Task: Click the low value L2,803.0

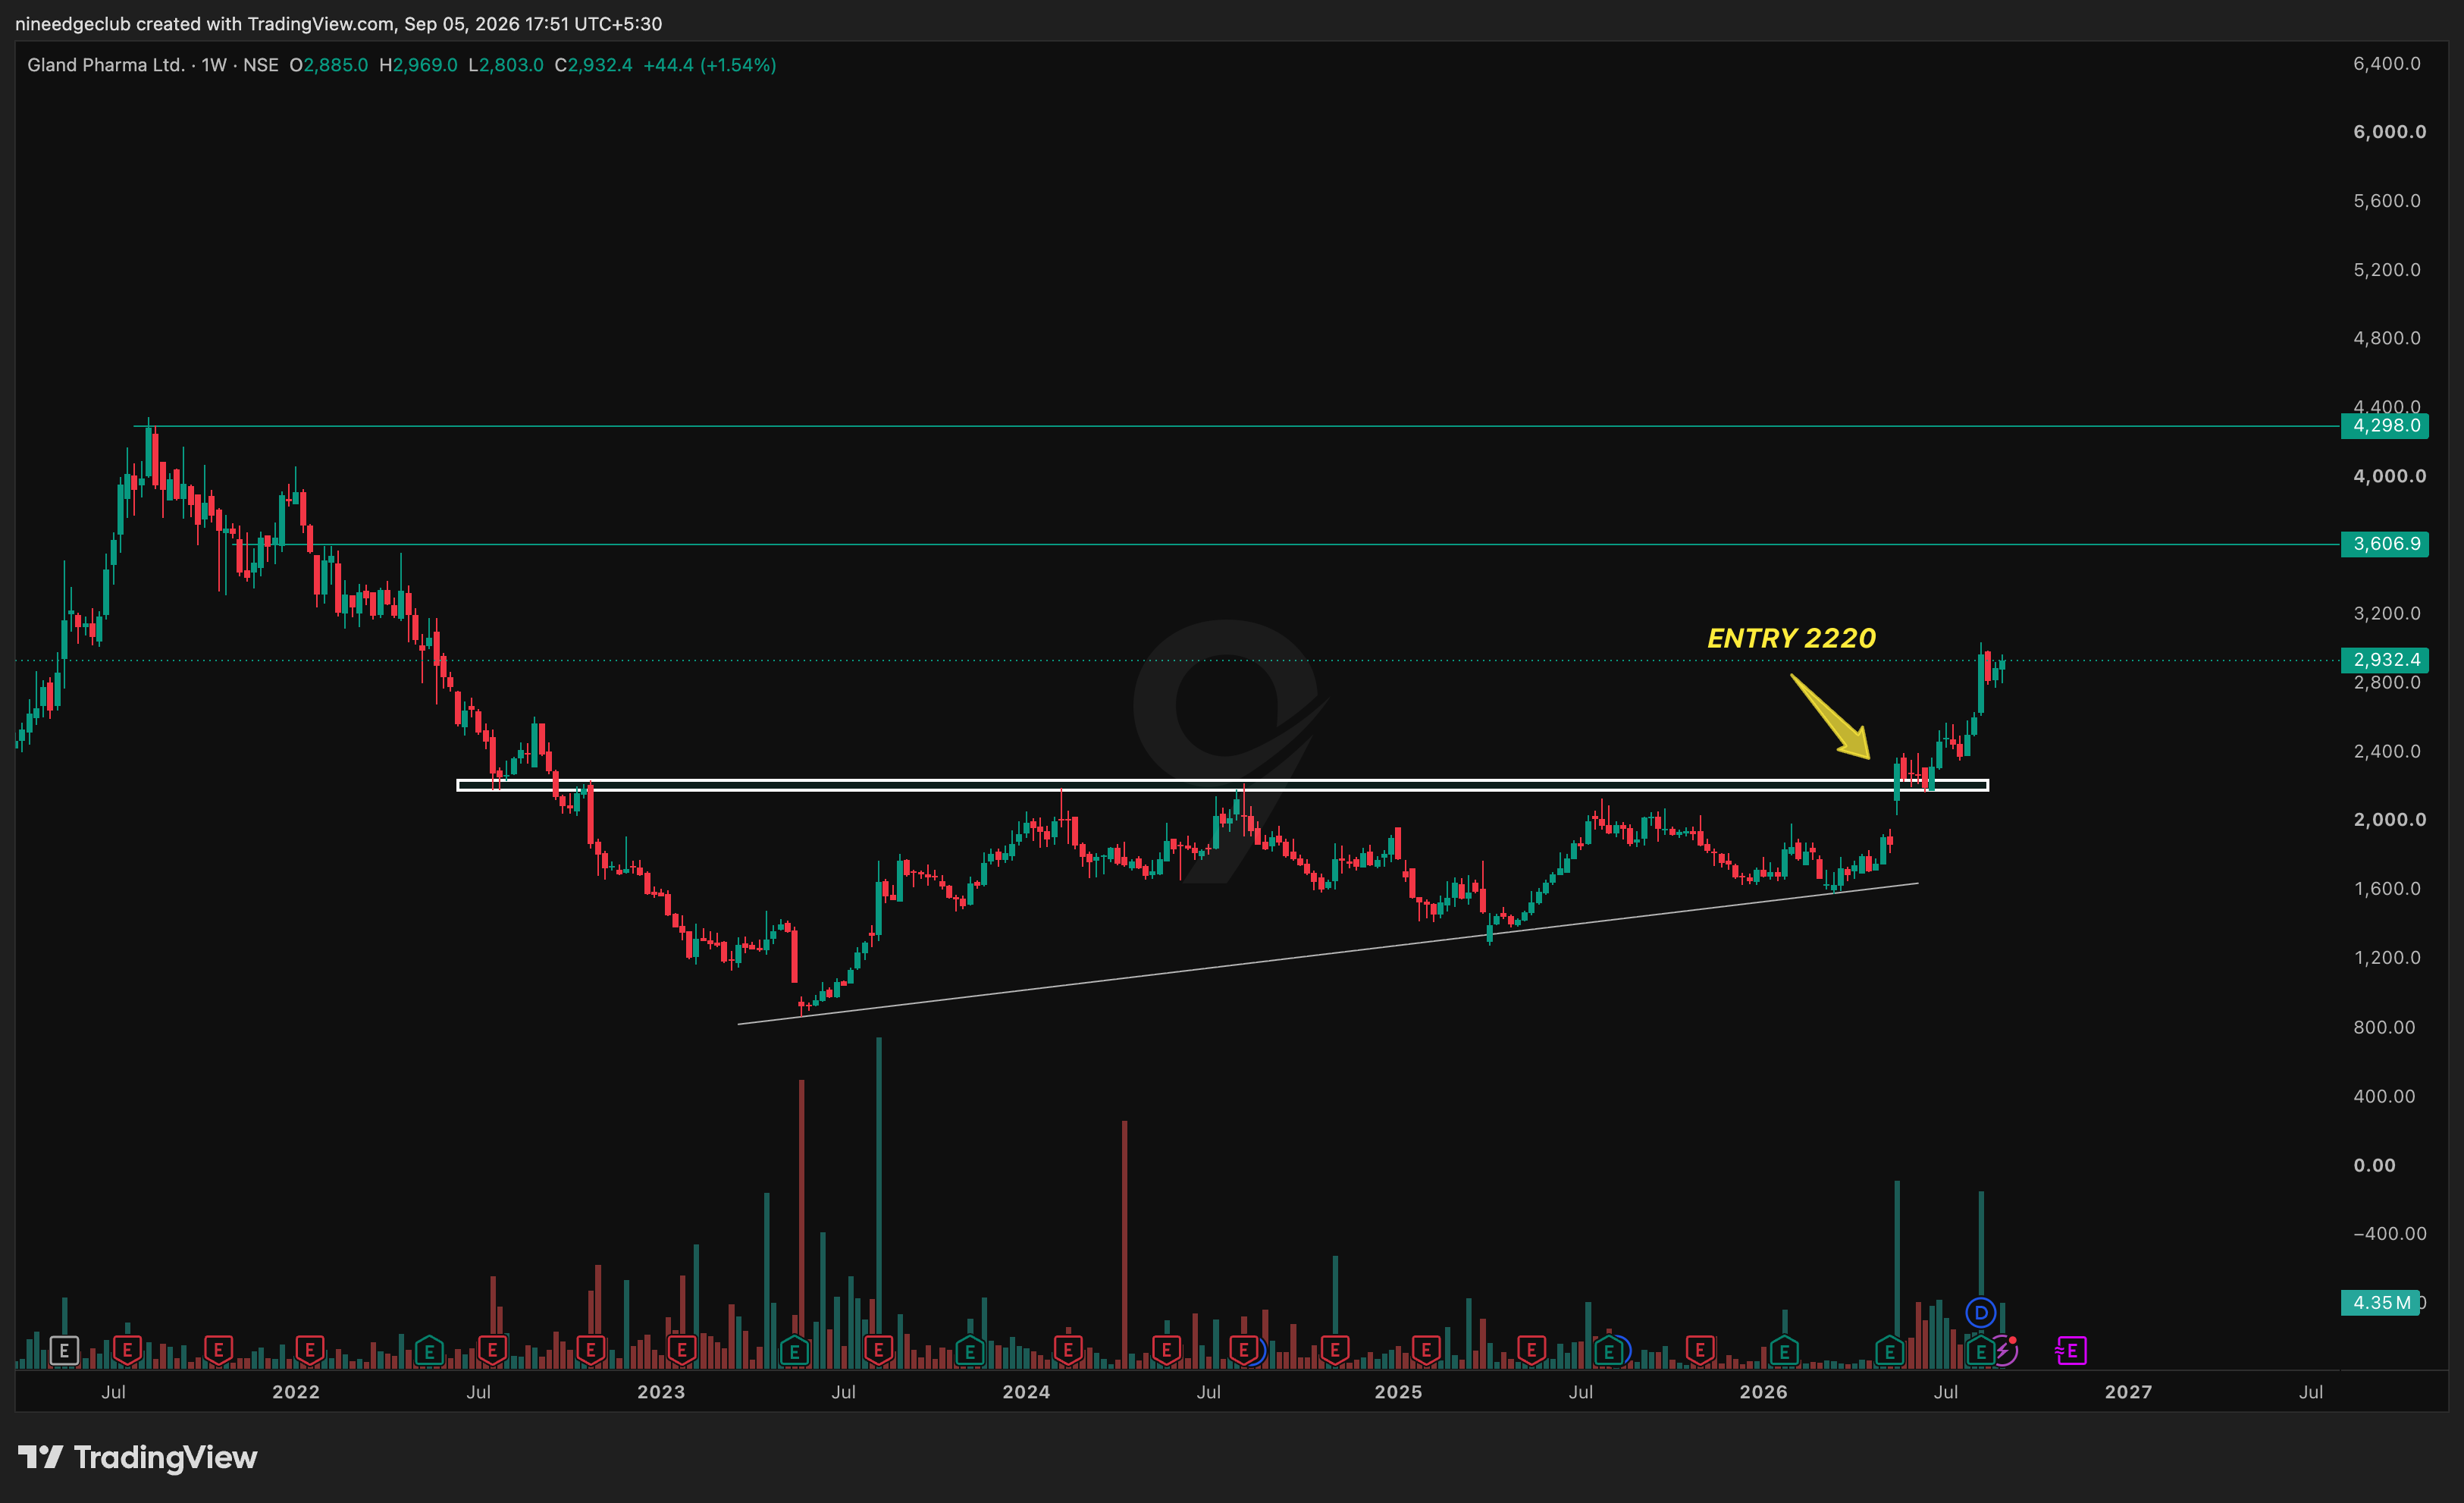Action: point(506,65)
